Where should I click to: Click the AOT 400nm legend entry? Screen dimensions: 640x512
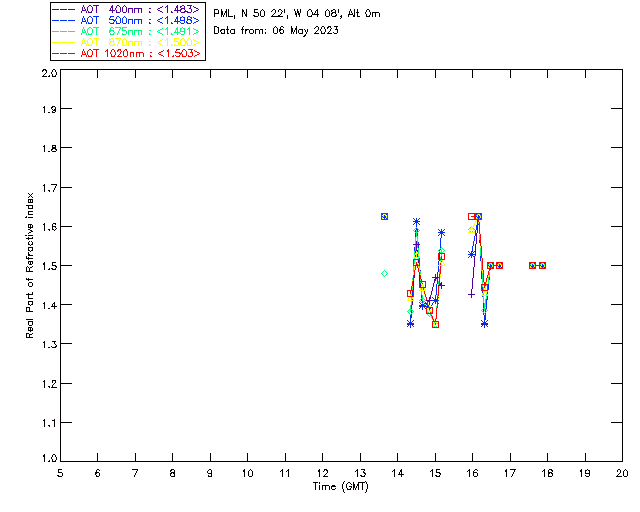(x=126, y=9)
